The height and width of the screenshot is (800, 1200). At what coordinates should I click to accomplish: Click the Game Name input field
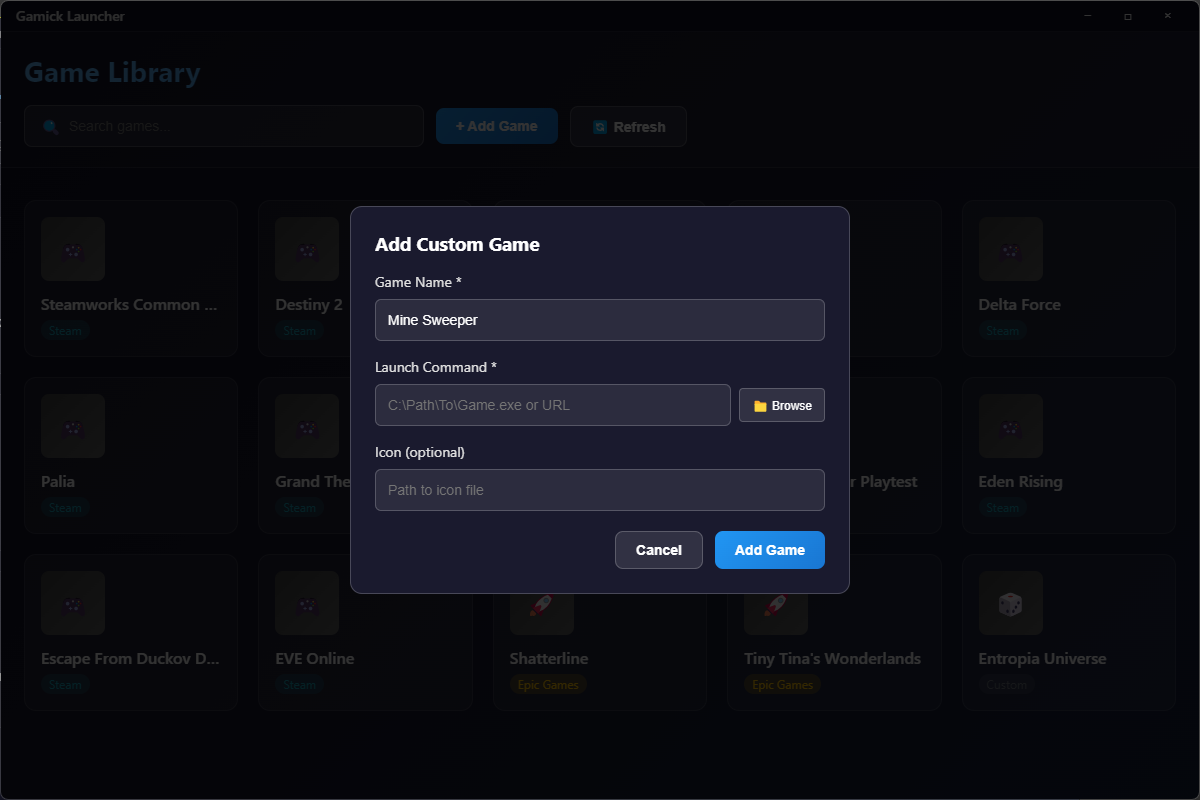pos(600,320)
